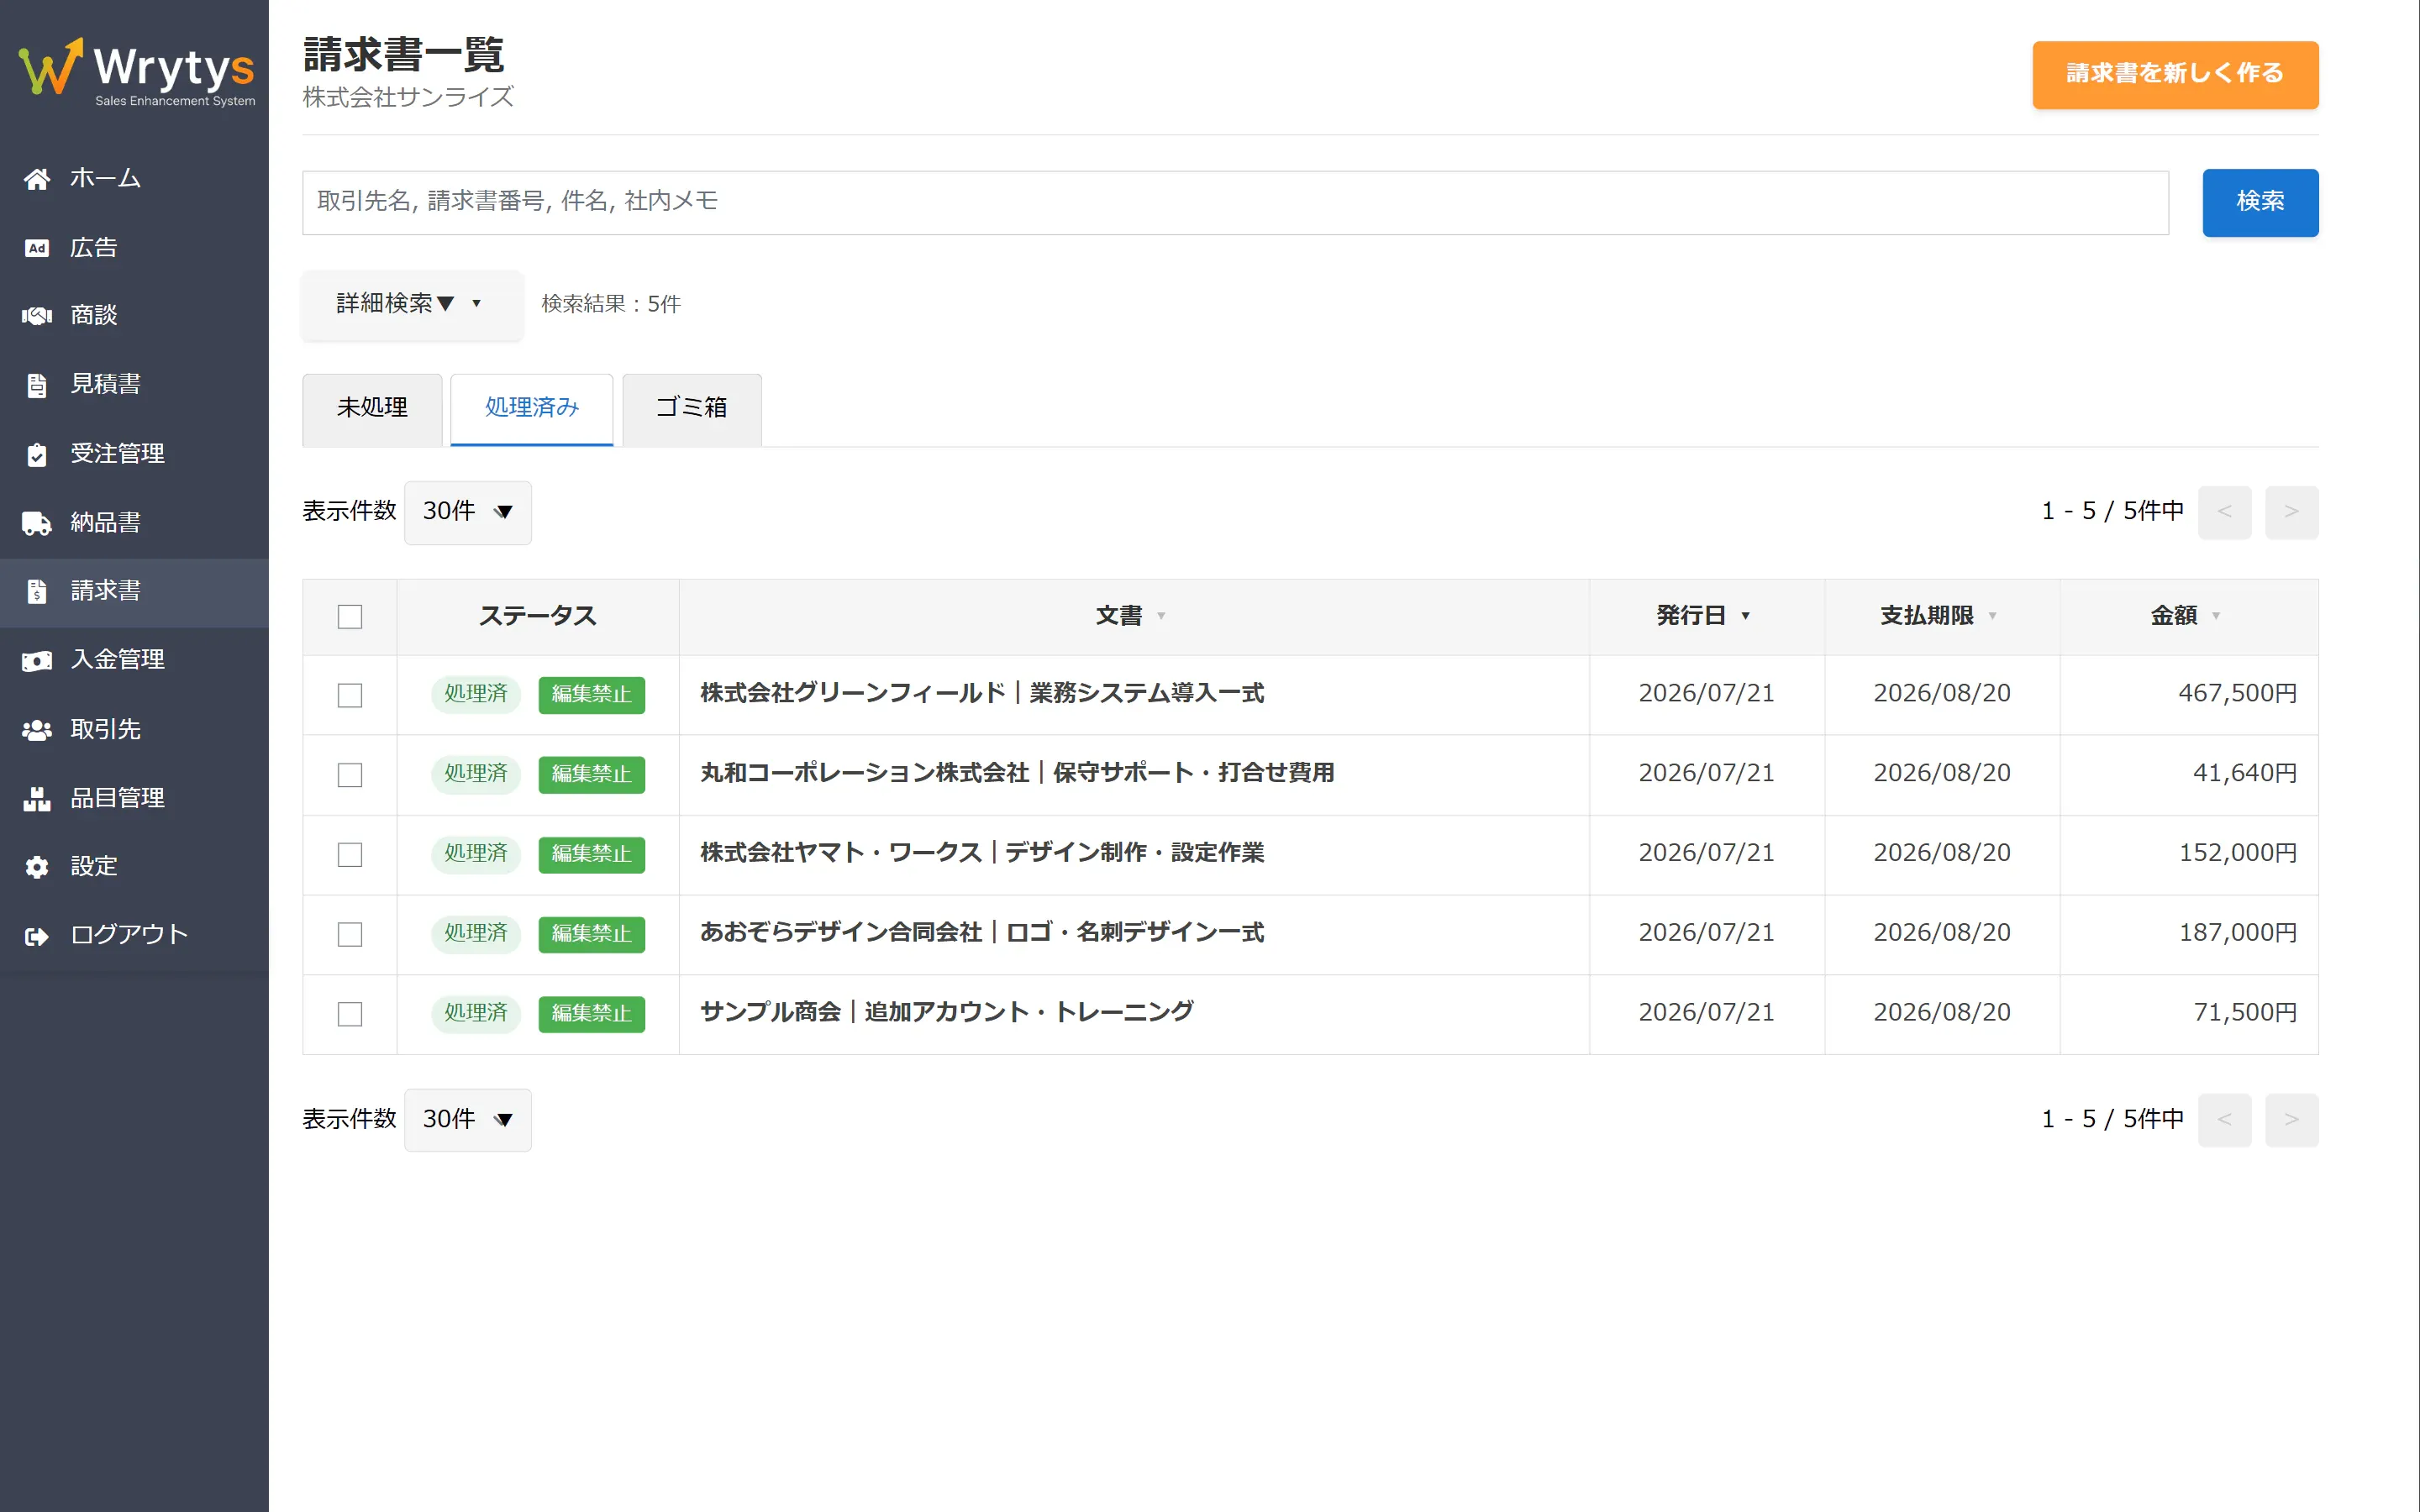The width and height of the screenshot is (2420, 1512).
Task: Check the 株式会社グリーンフィールド row checkbox
Action: tap(350, 695)
